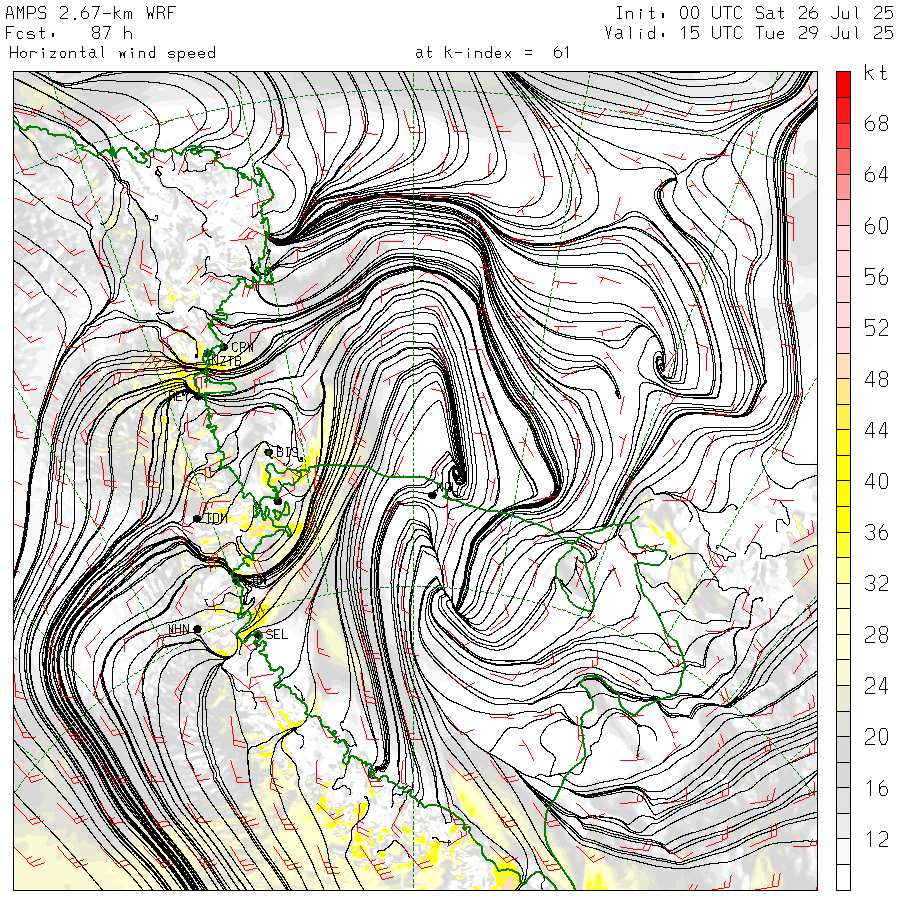900x900 pixels.
Task: Click the CPN station label on the map
Action: 242,348
